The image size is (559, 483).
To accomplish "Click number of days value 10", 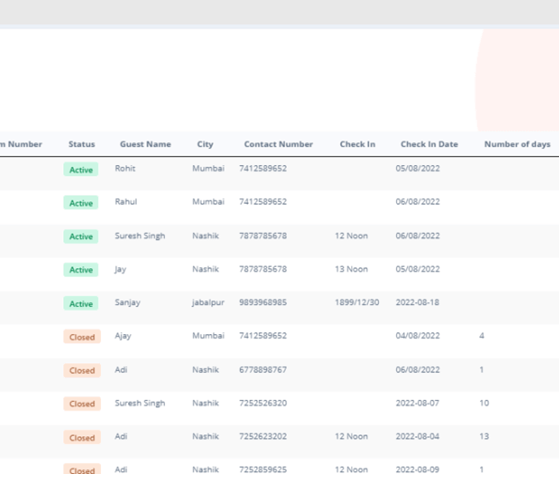I will coord(484,403).
